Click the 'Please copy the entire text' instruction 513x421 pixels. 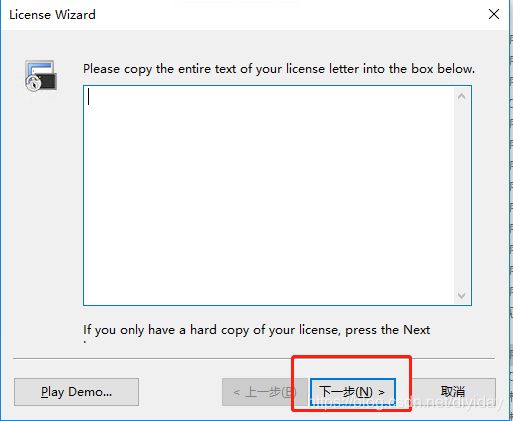pos(279,69)
